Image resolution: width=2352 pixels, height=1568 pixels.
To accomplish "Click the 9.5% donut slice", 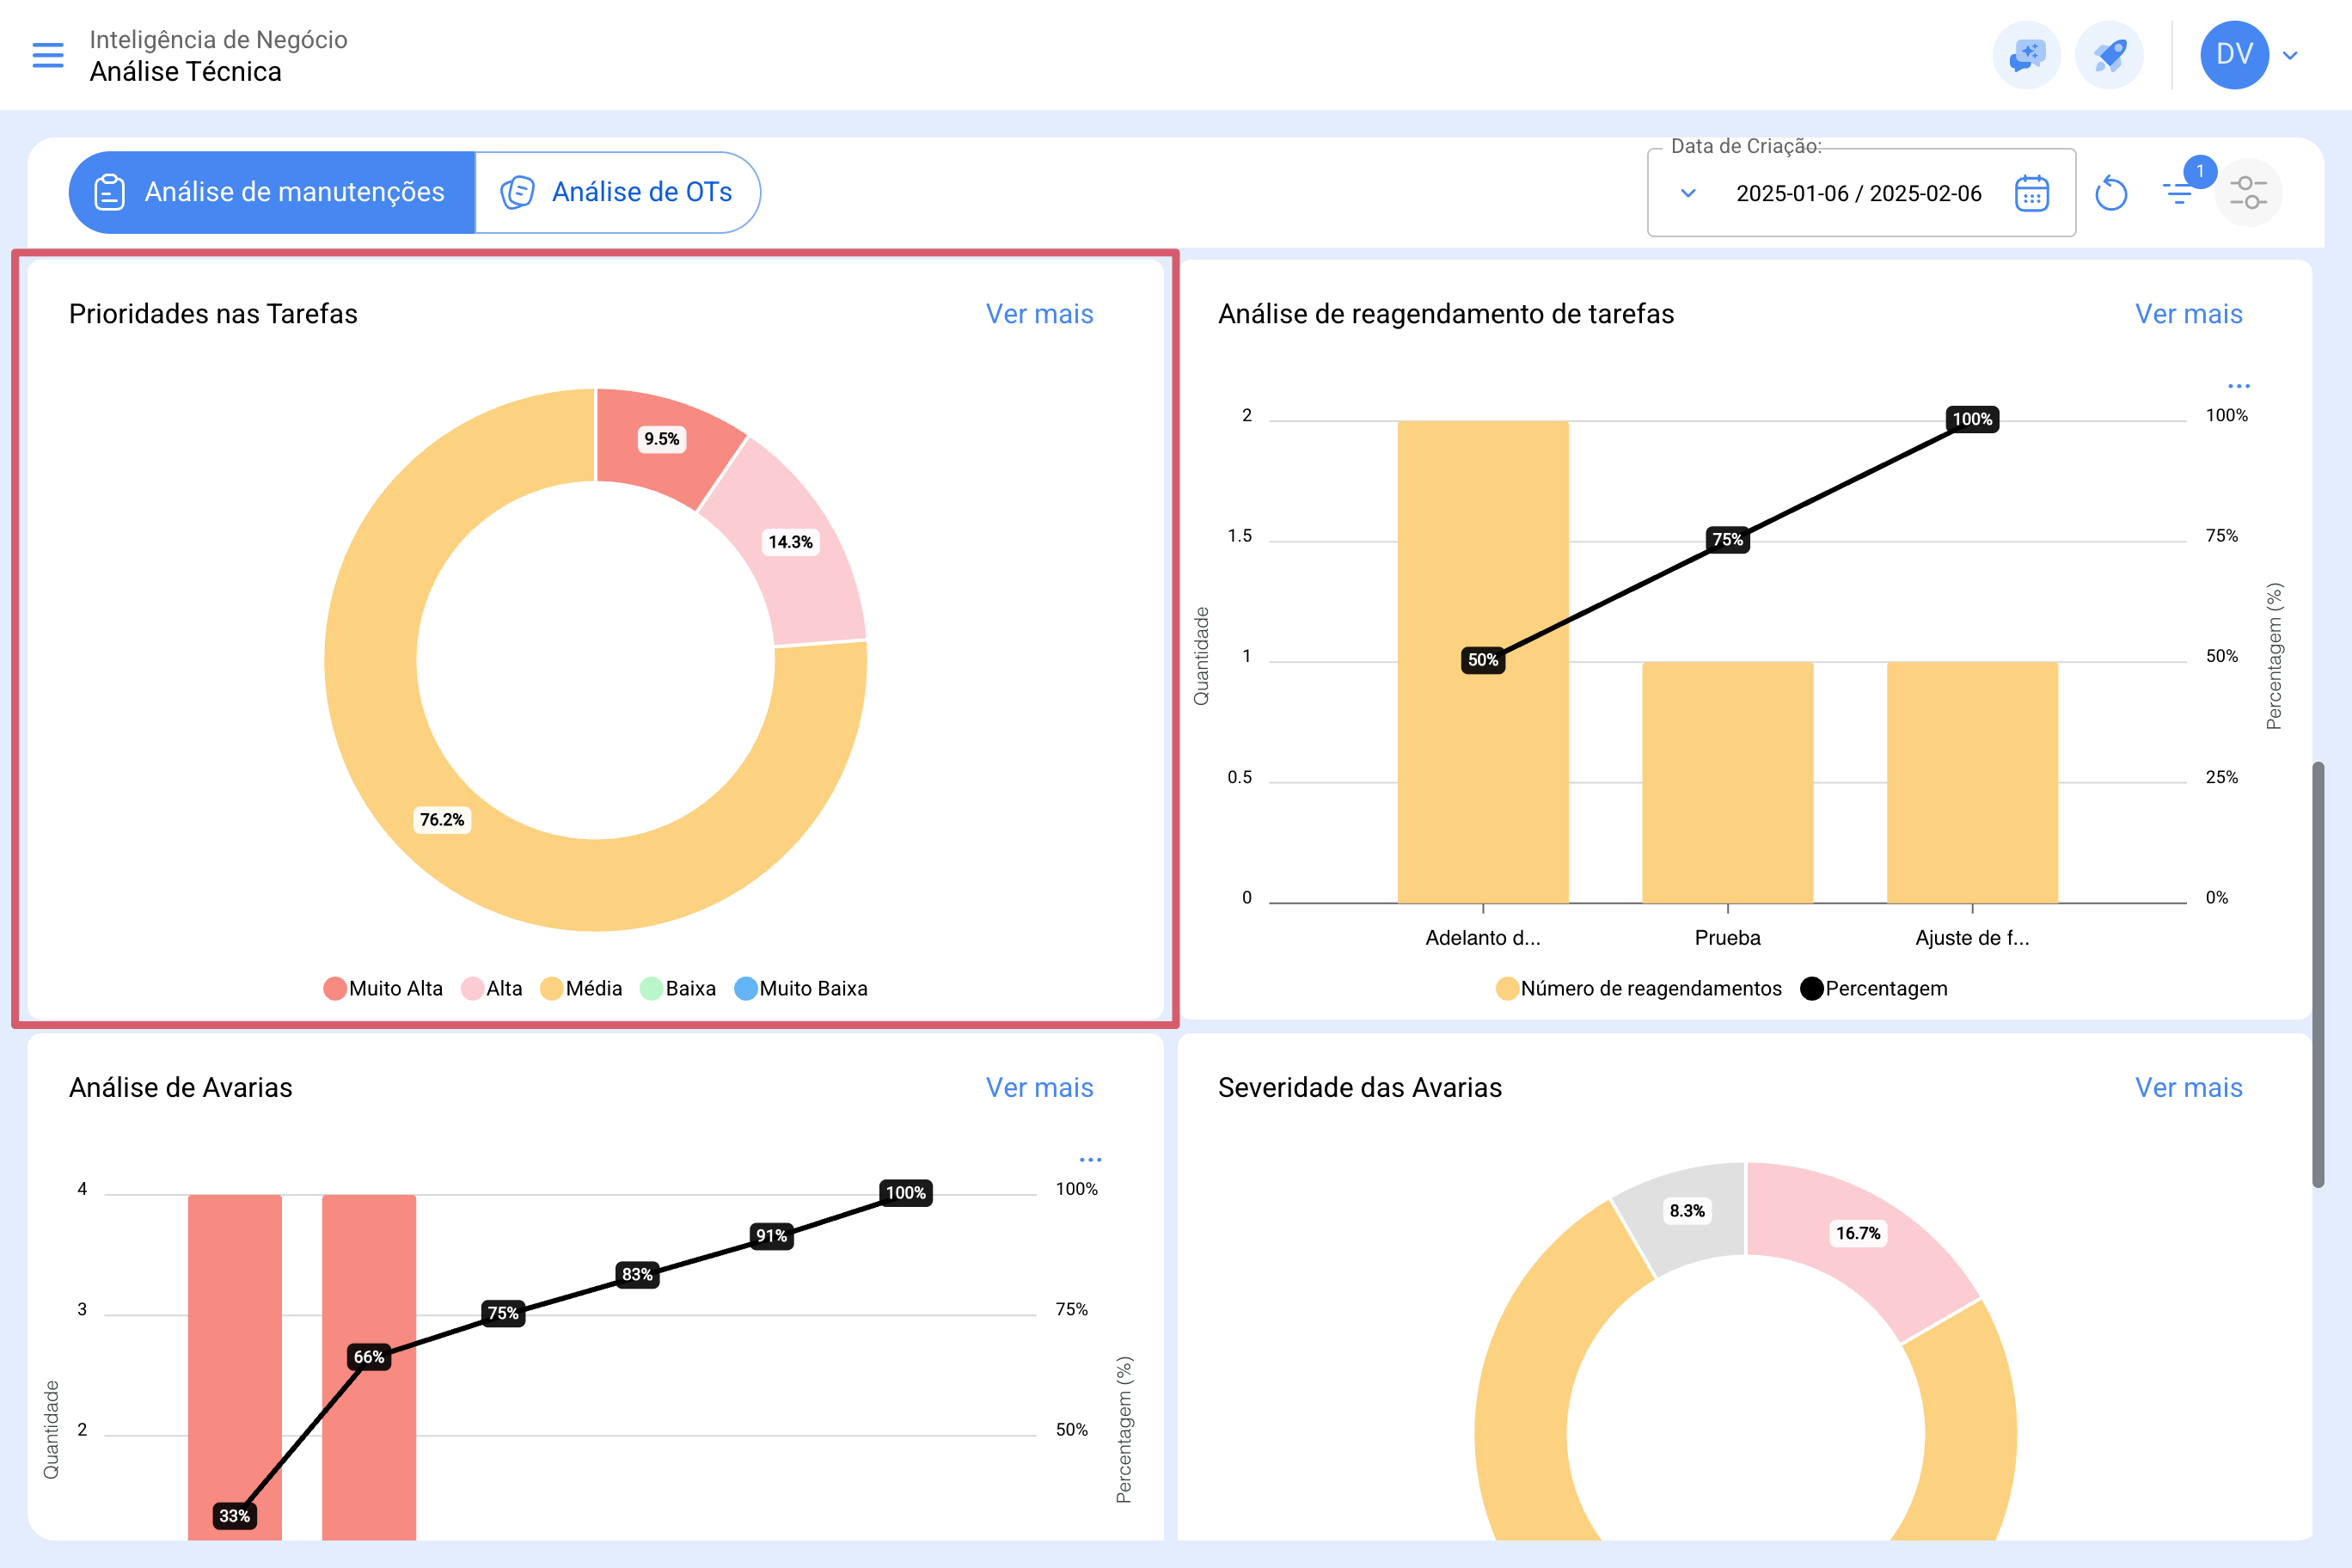I will (x=662, y=439).
